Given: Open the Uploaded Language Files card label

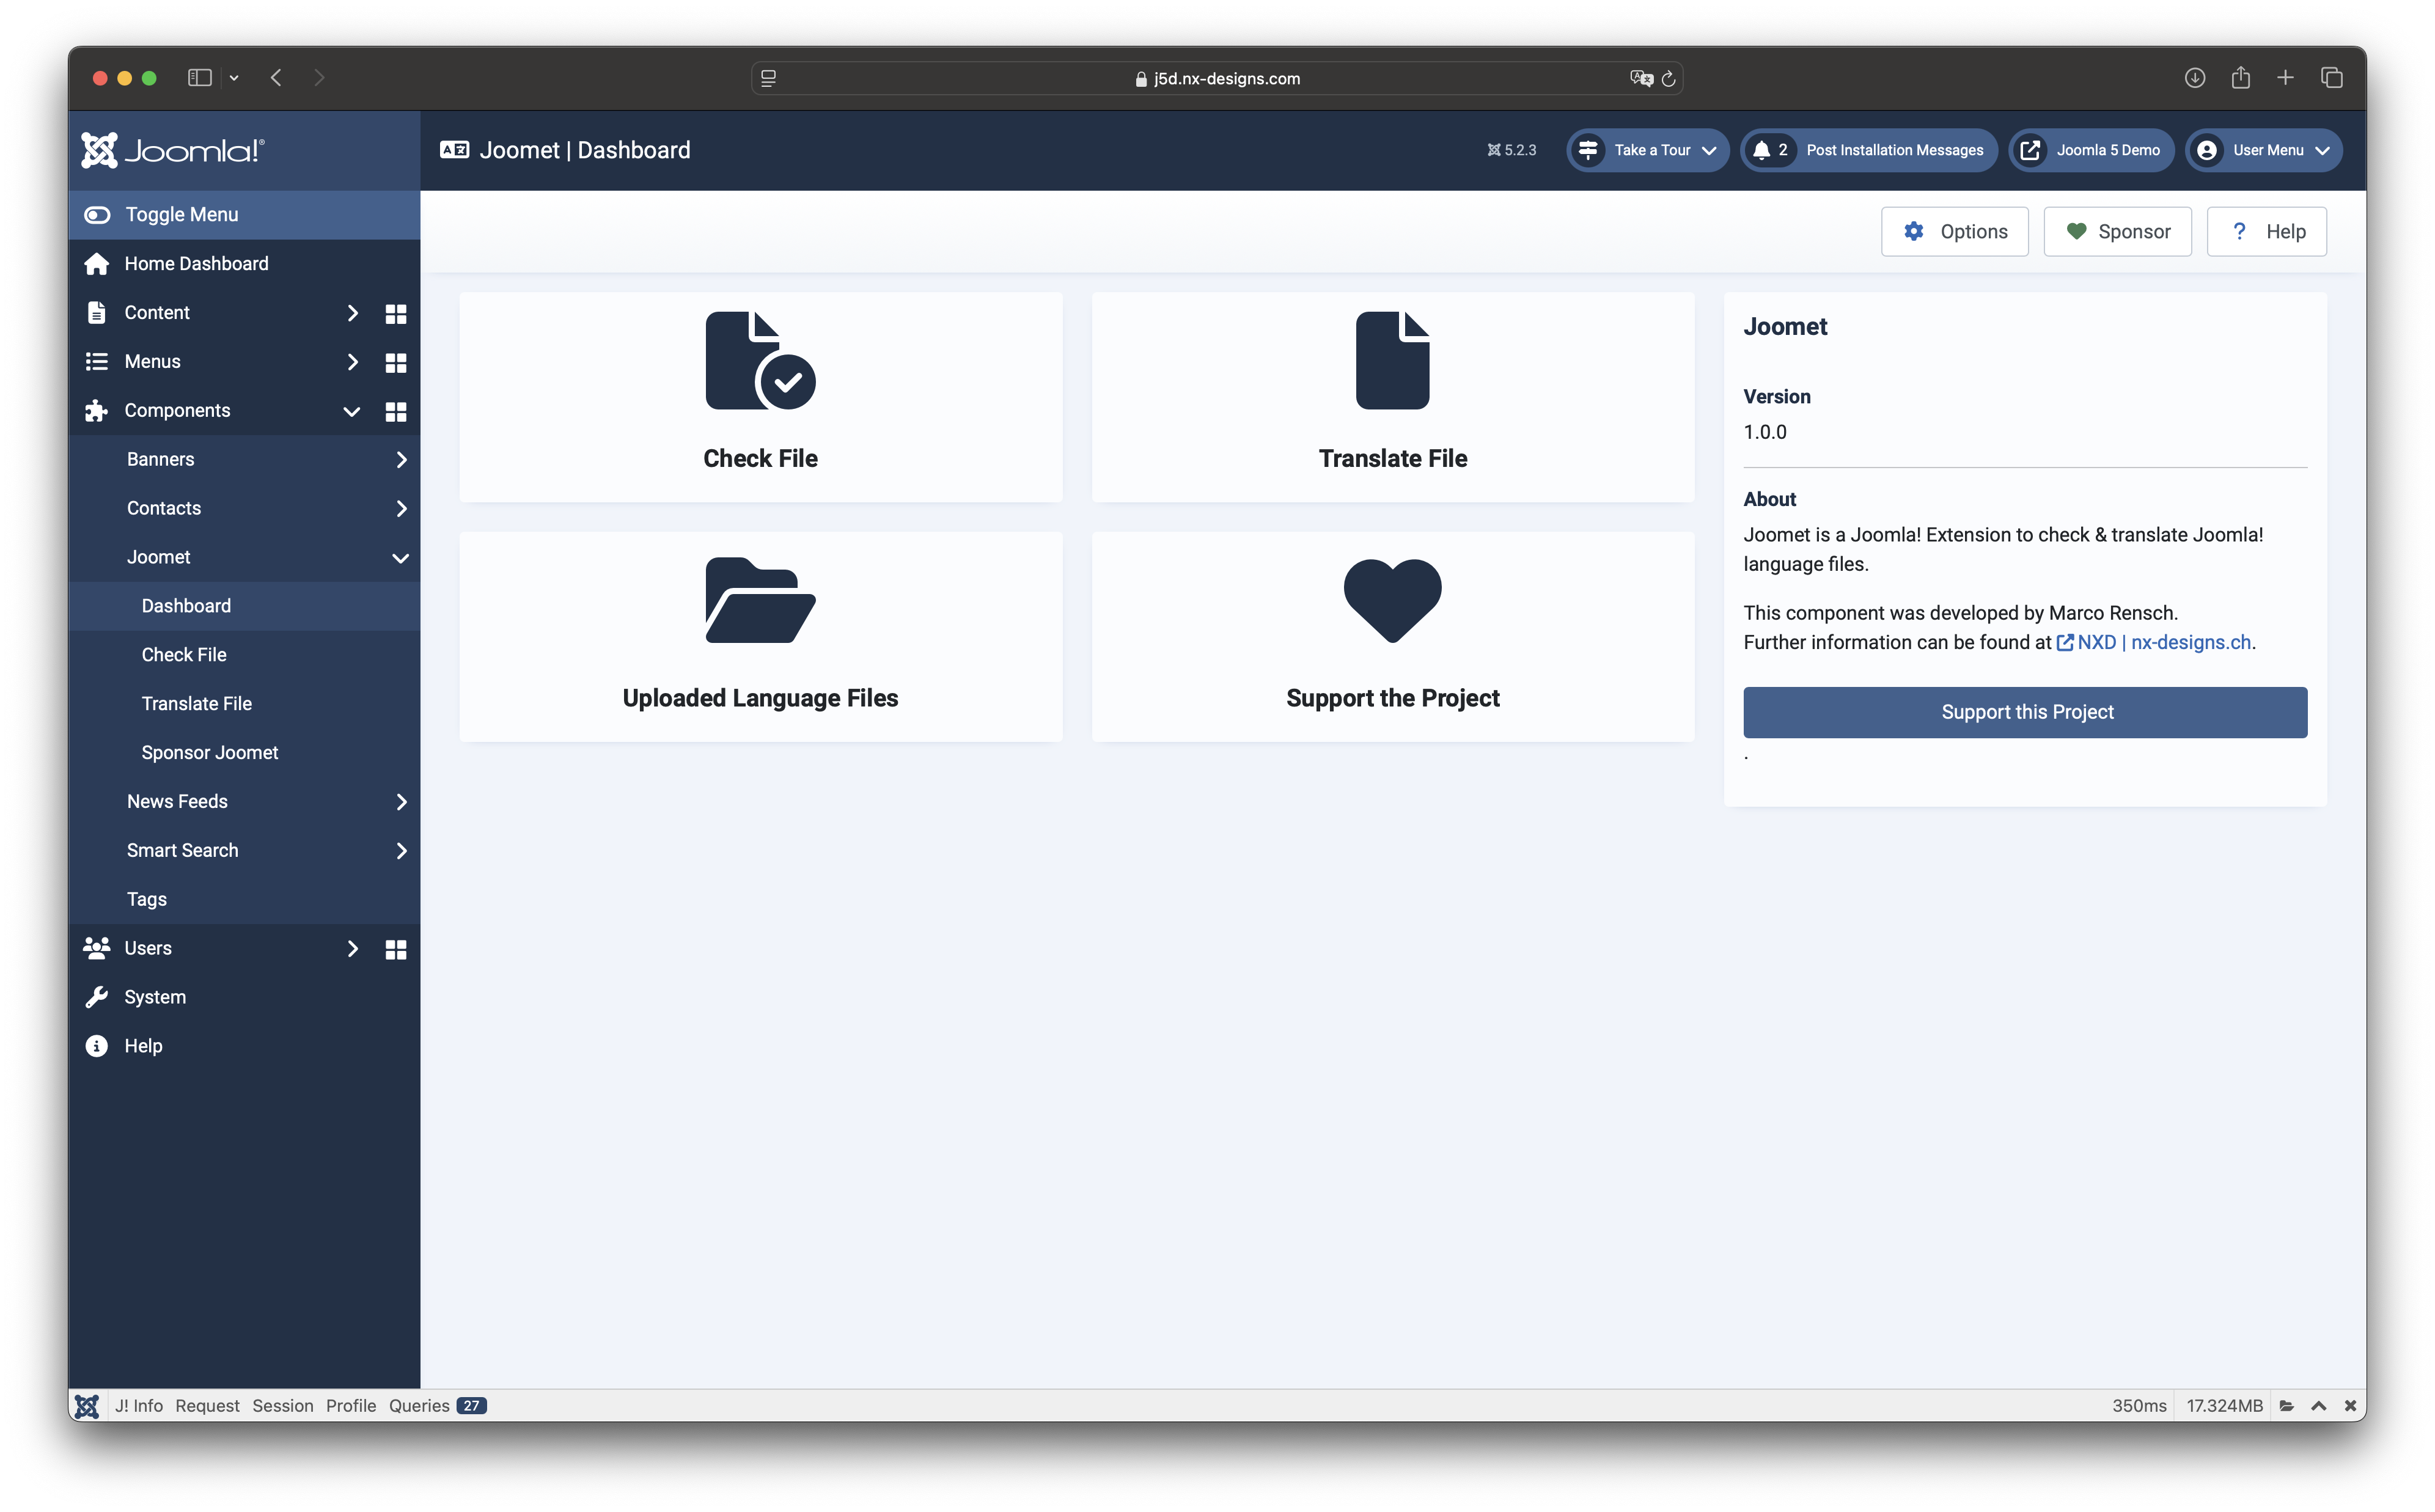Looking at the screenshot, I should [x=760, y=698].
